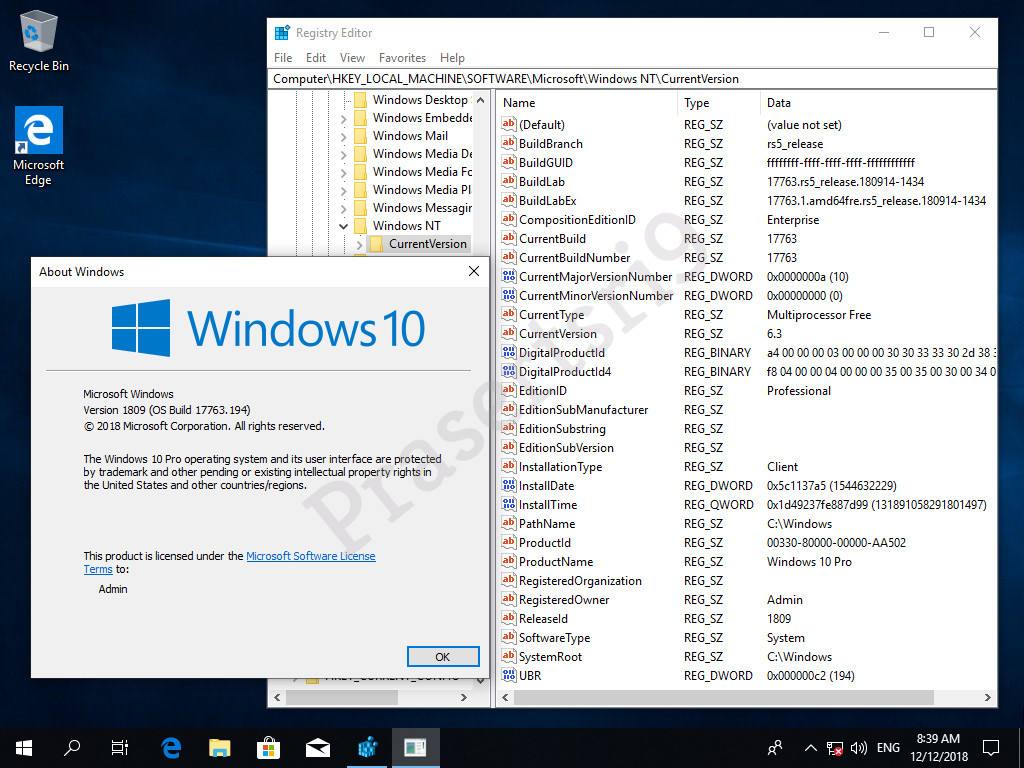Expand the CurrentVersion tree node
The image size is (1024, 768).
pyautogui.click(x=359, y=244)
